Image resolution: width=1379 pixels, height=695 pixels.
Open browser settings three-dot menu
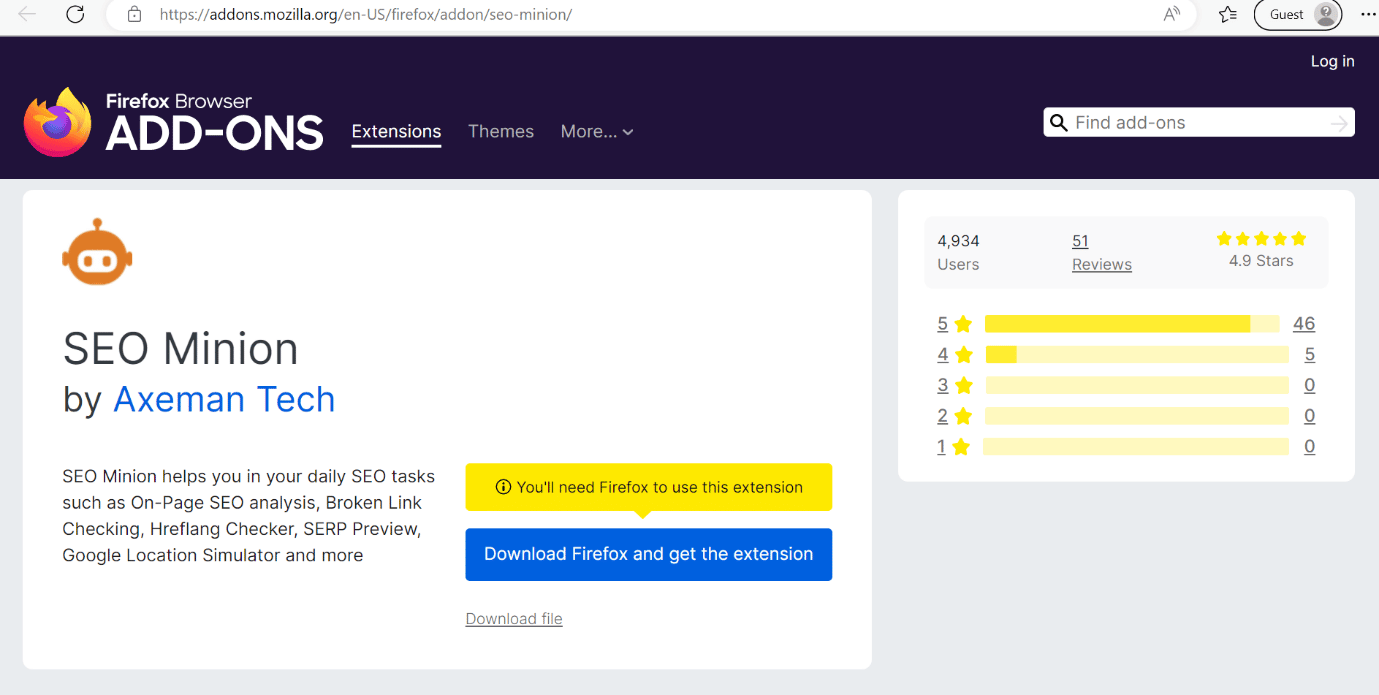click(1367, 14)
